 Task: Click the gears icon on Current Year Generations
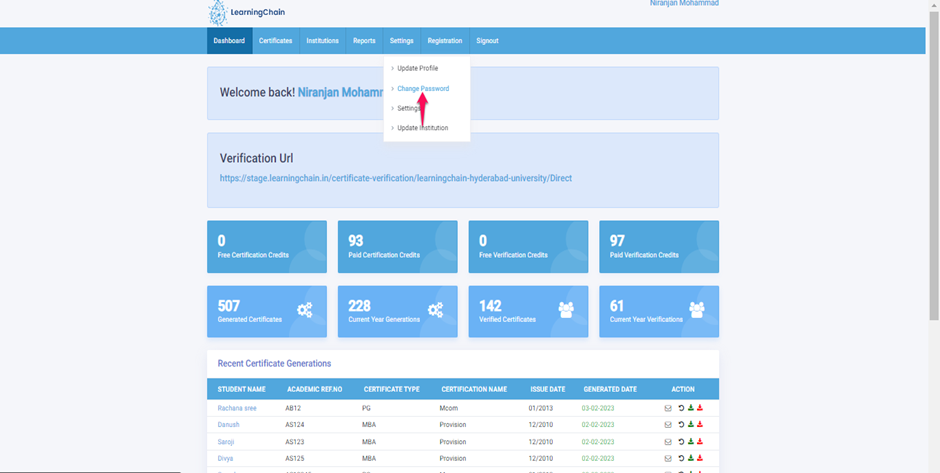pos(435,311)
